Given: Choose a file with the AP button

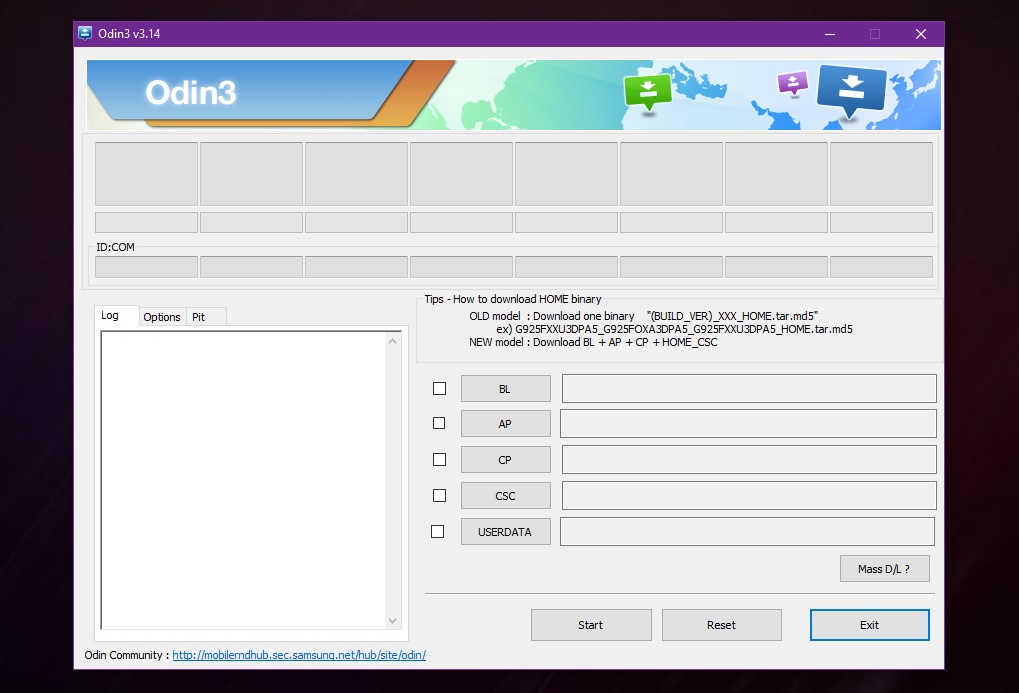Looking at the screenshot, I should (x=506, y=424).
